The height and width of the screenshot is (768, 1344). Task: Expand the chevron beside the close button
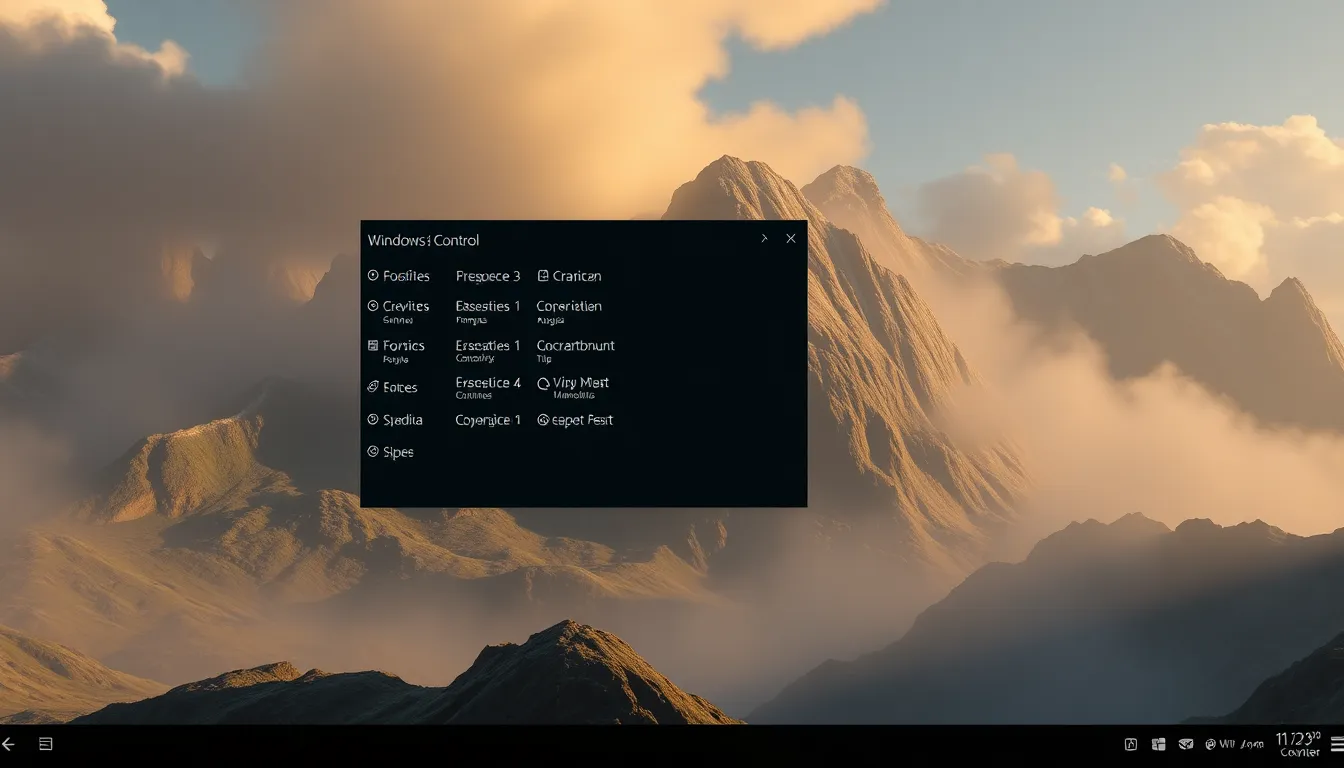tap(764, 238)
